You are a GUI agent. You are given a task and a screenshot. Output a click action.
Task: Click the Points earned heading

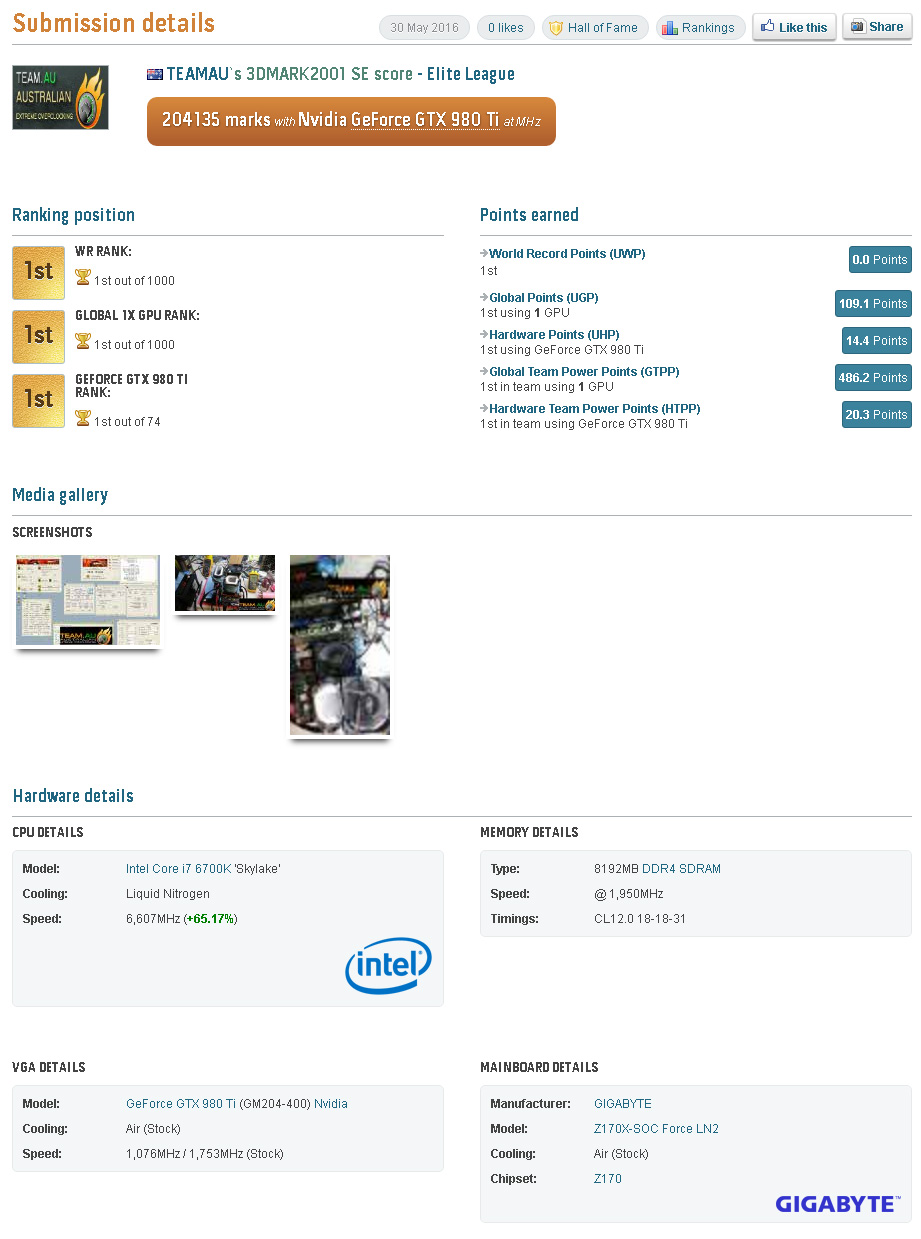529,215
